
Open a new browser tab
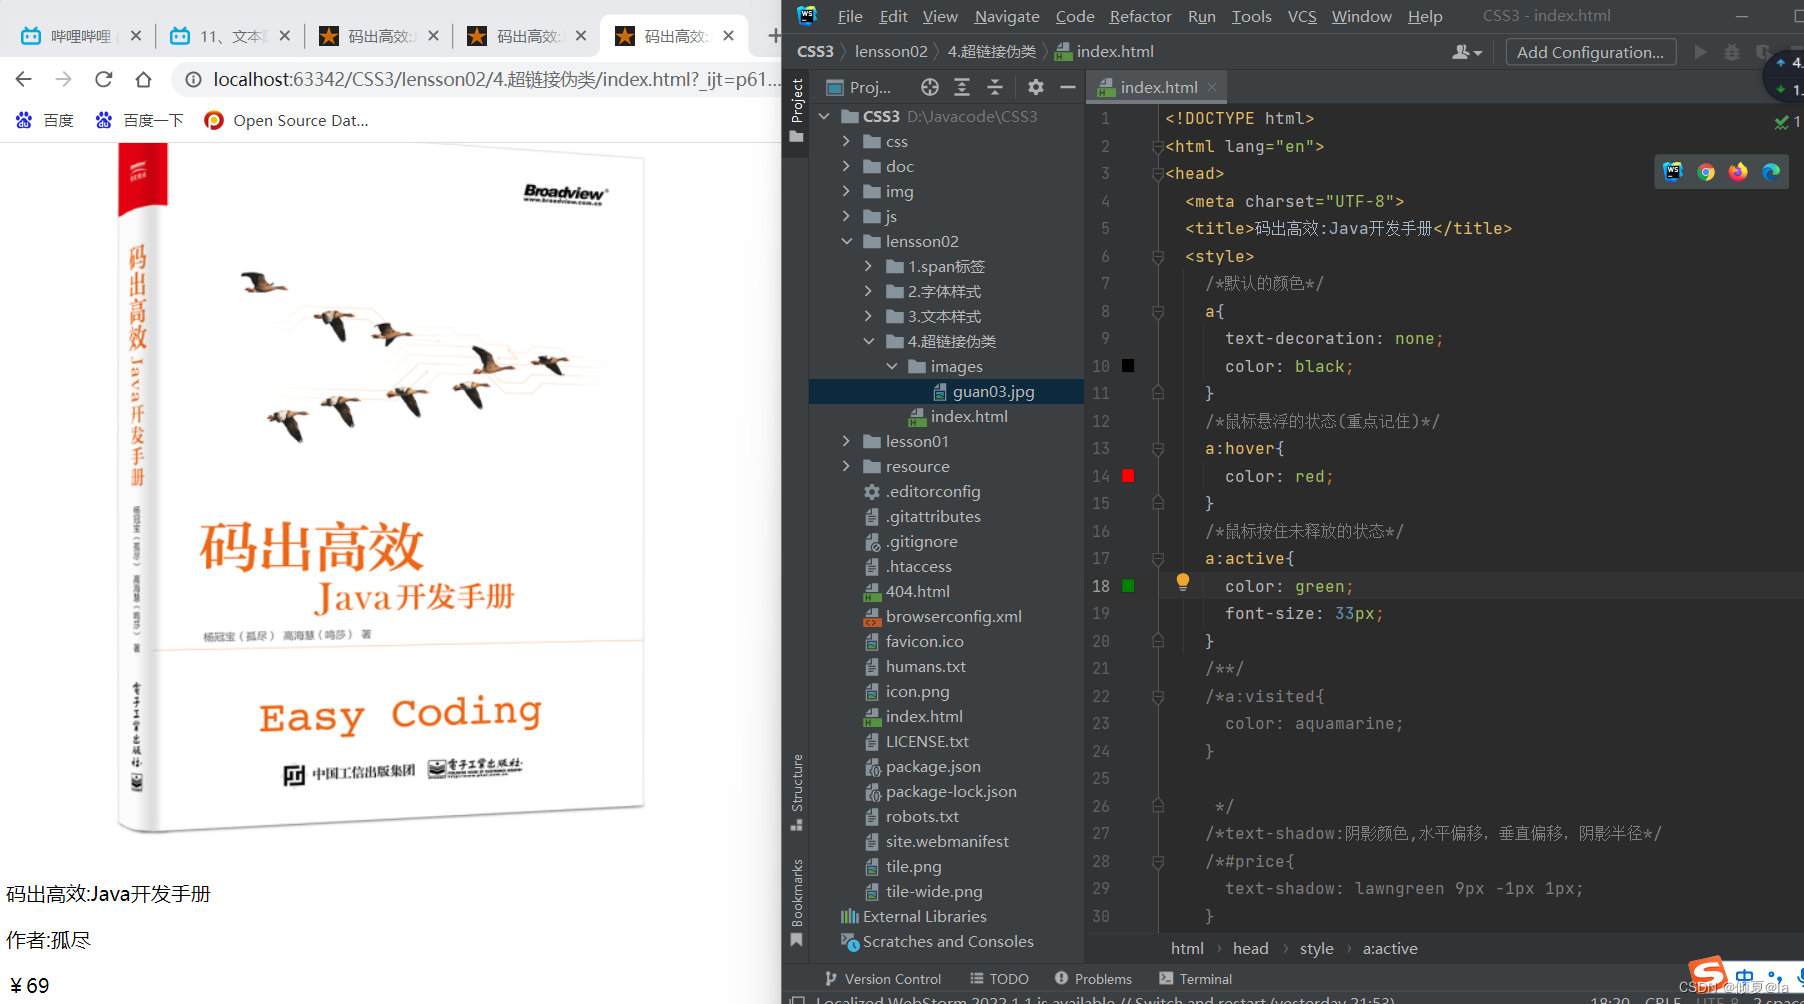773,36
